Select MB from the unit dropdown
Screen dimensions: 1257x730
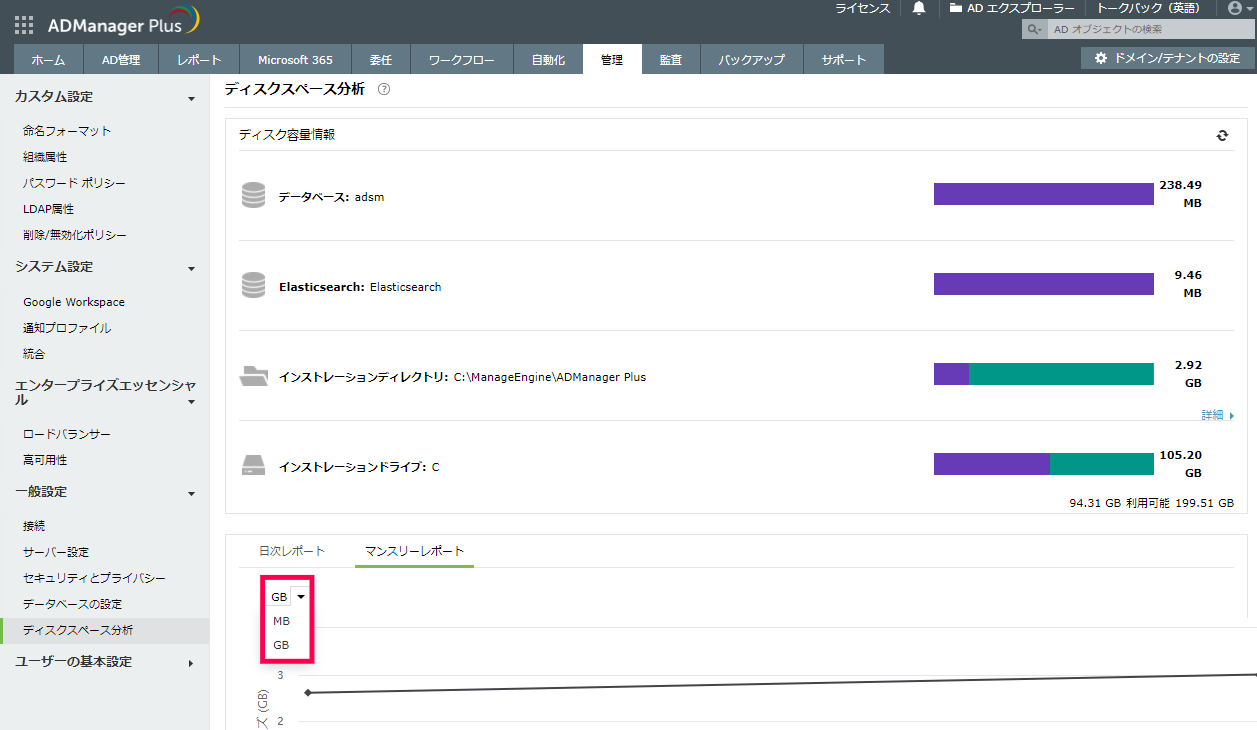pos(282,621)
